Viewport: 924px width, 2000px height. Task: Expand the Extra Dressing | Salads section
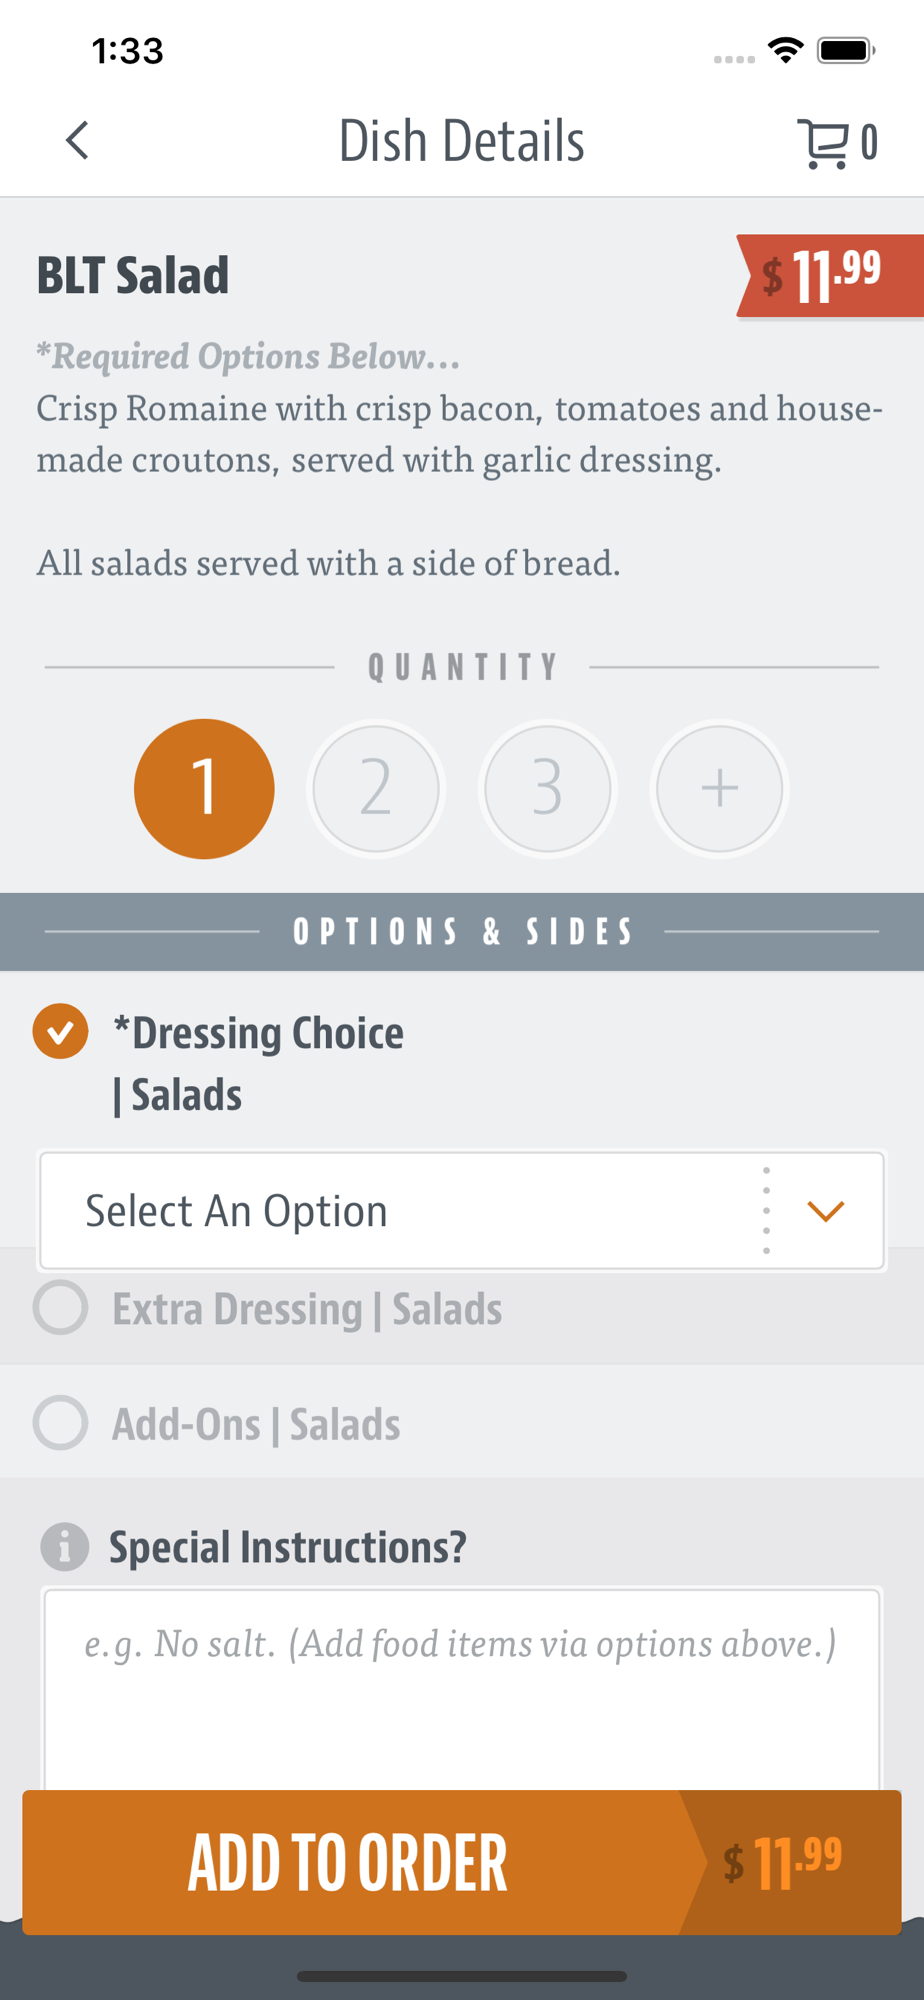pyautogui.click(x=307, y=1309)
